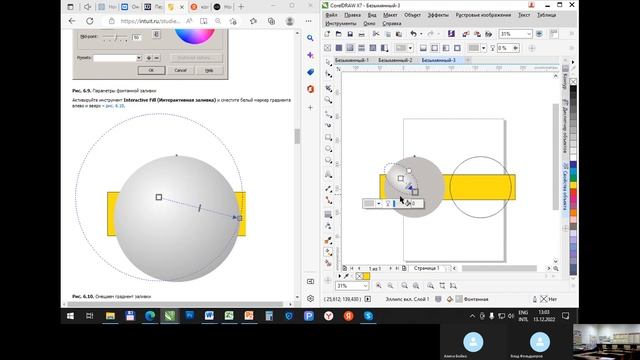
Task: Open the undo history dropdown arrow
Action: pos(421,34)
